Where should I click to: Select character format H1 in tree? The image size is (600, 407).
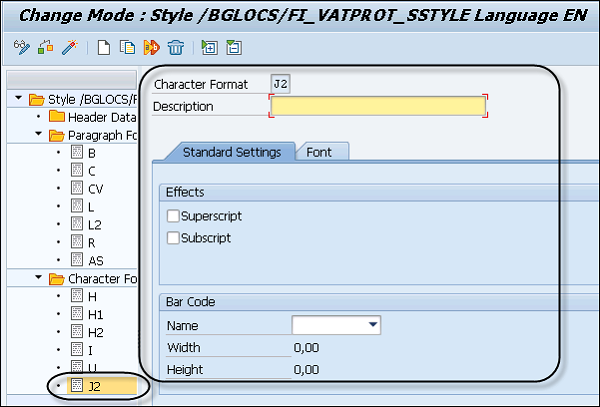[96, 314]
